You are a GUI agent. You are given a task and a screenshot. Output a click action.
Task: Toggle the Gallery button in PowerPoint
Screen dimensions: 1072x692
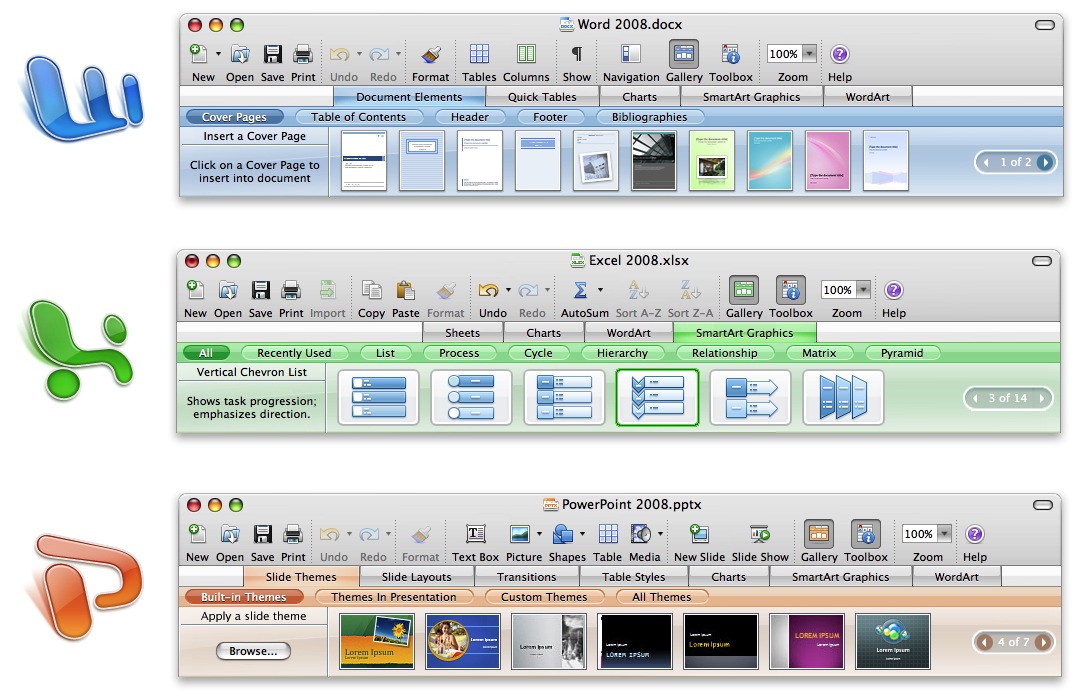(818, 534)
